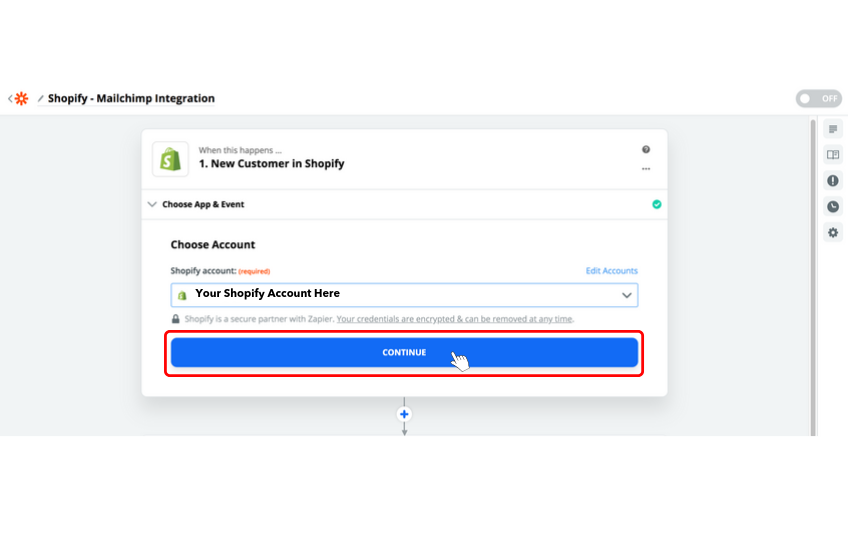Open the Shopify account dropdown

click(x=404, y=295)
